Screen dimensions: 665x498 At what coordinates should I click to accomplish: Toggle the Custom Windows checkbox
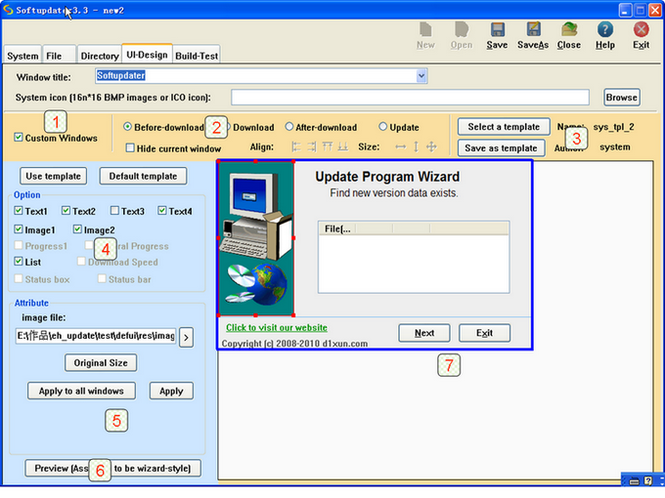18,137
